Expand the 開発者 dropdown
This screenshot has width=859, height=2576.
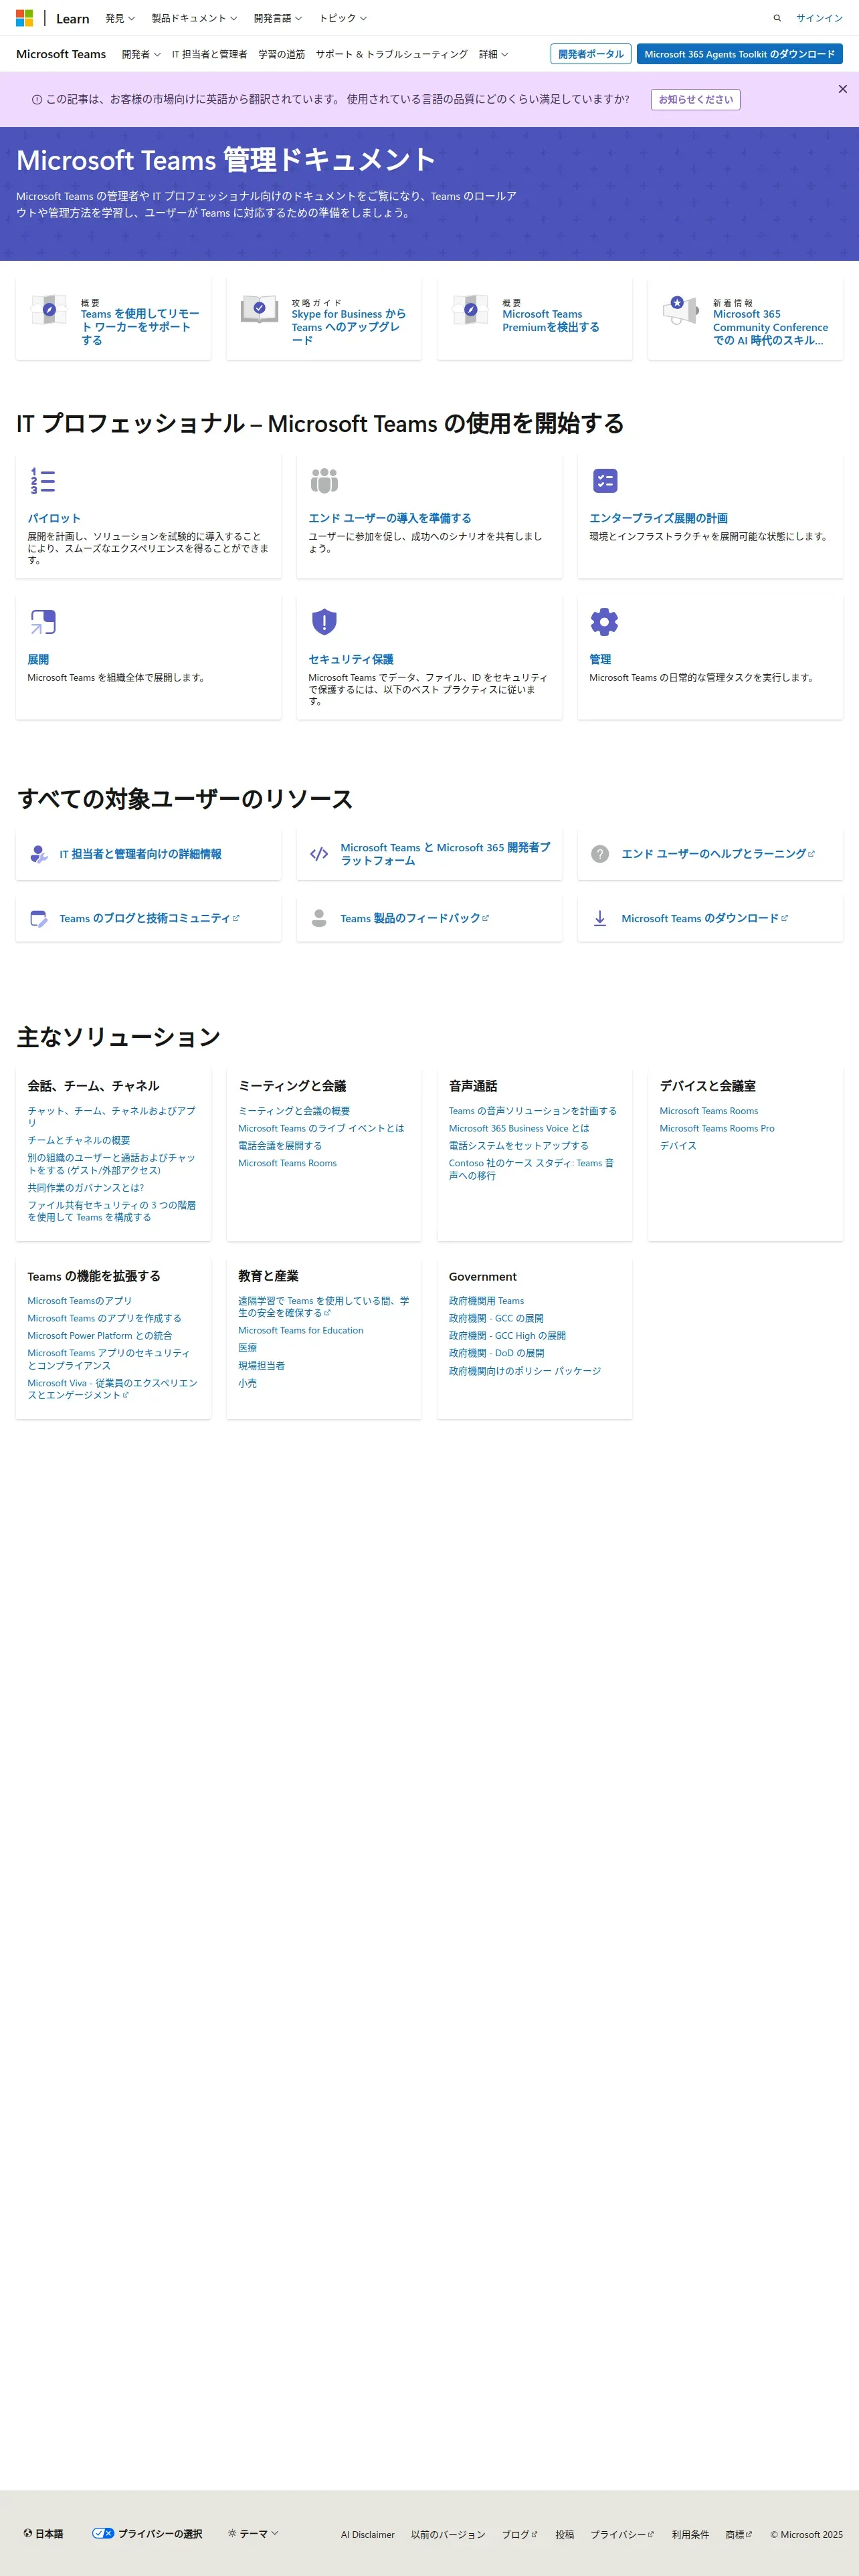[x=141, y=54]
